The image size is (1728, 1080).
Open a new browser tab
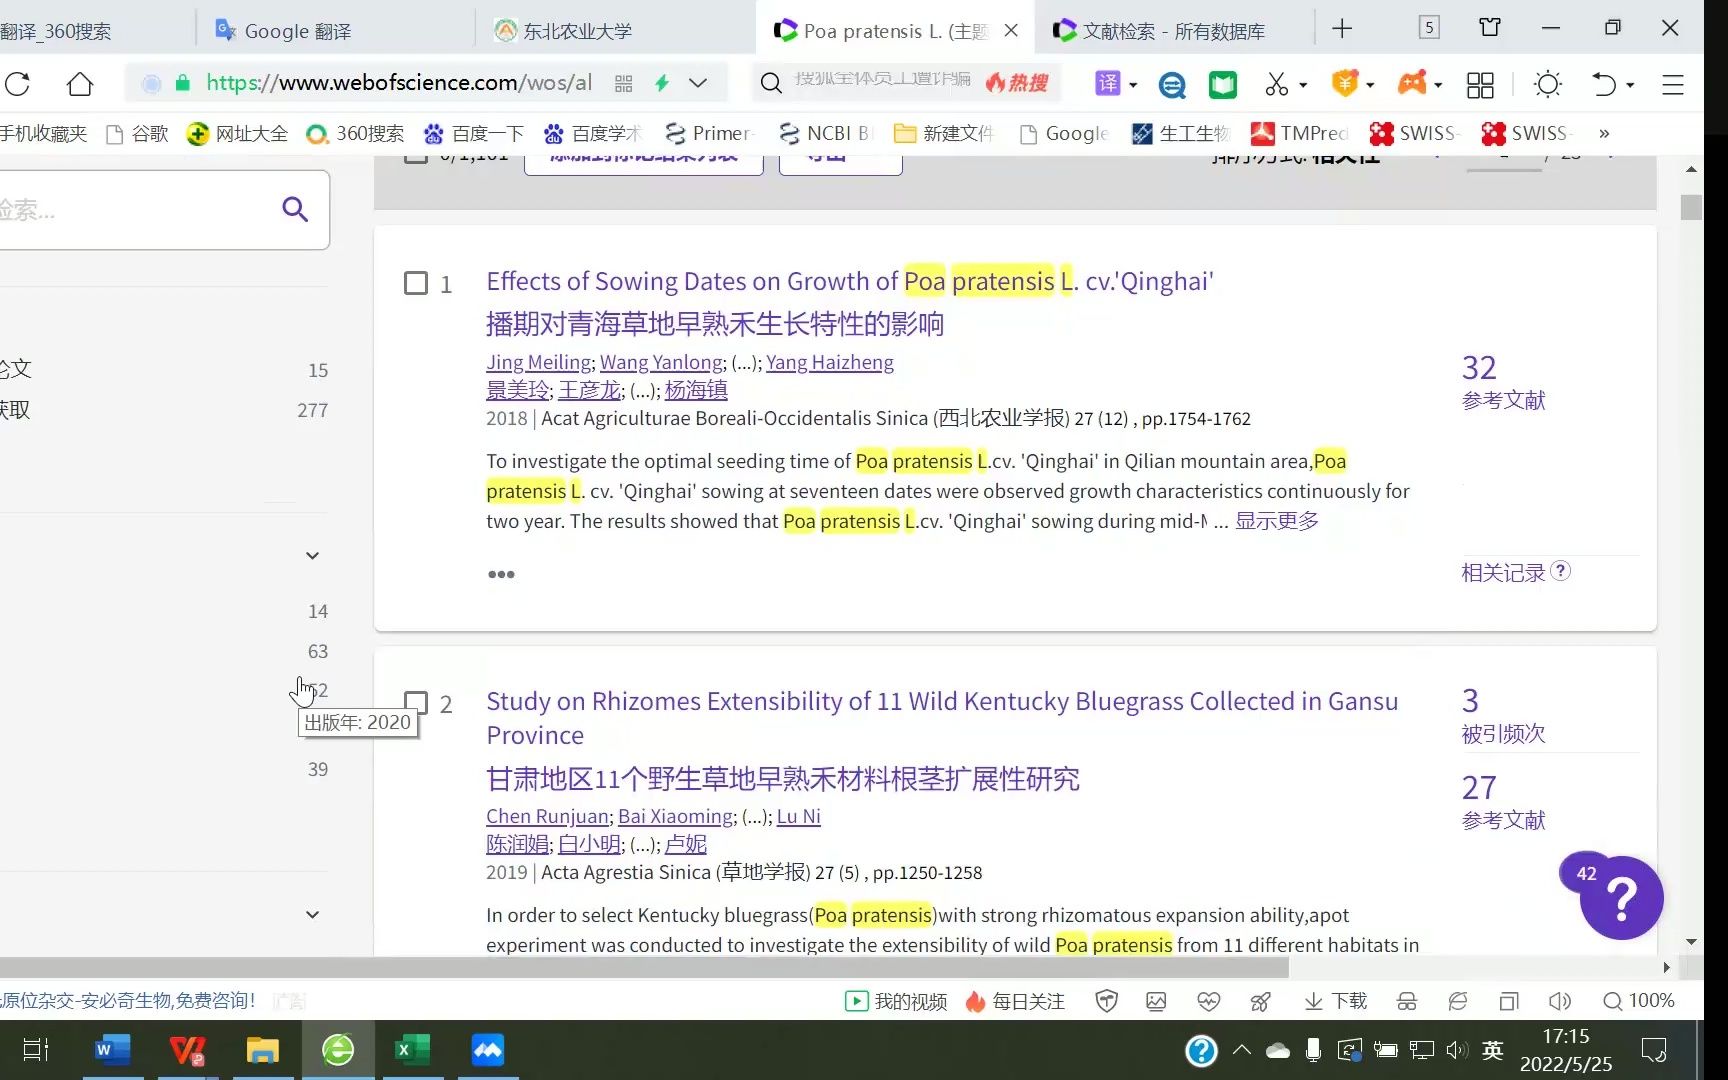1342,29
